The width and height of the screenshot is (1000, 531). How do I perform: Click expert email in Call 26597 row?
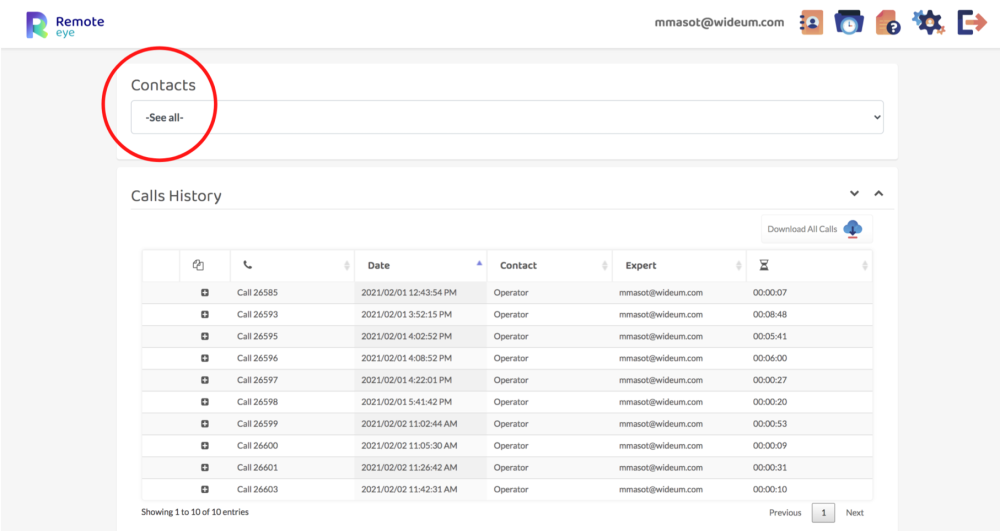click(661, 380)
